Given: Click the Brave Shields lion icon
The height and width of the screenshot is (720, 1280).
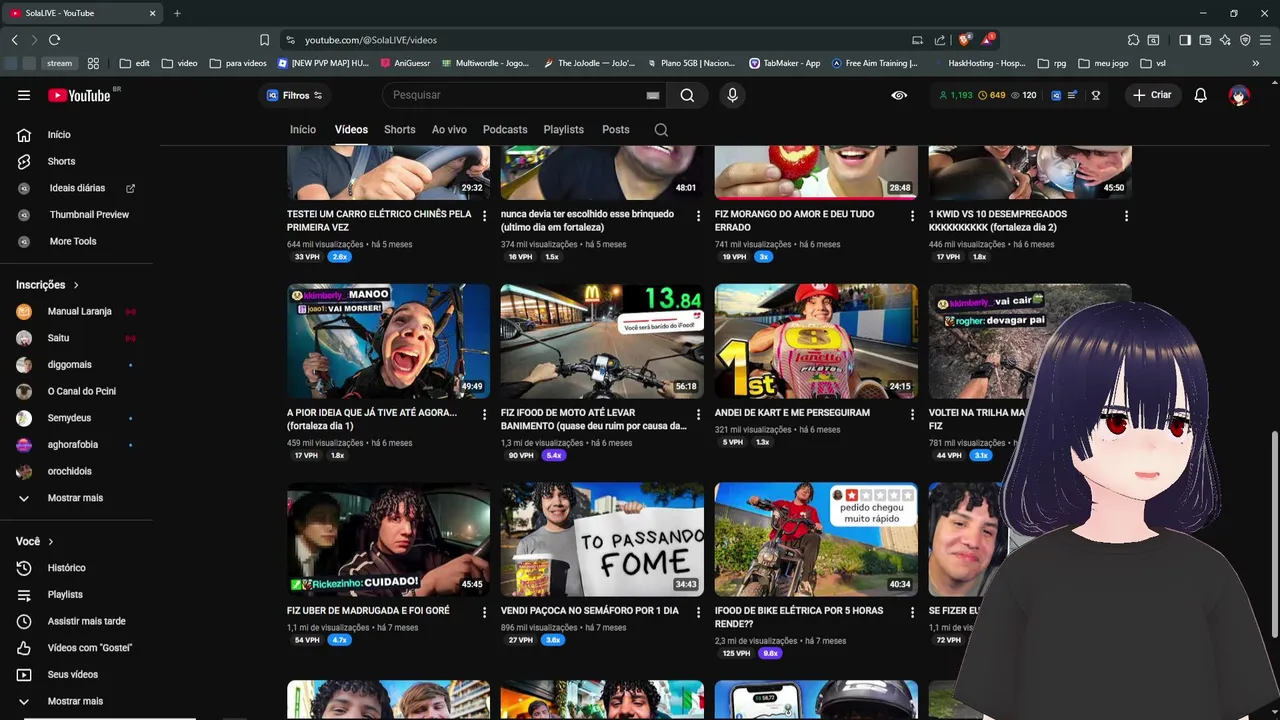Looking at the screenshot, I should [965, 40].
